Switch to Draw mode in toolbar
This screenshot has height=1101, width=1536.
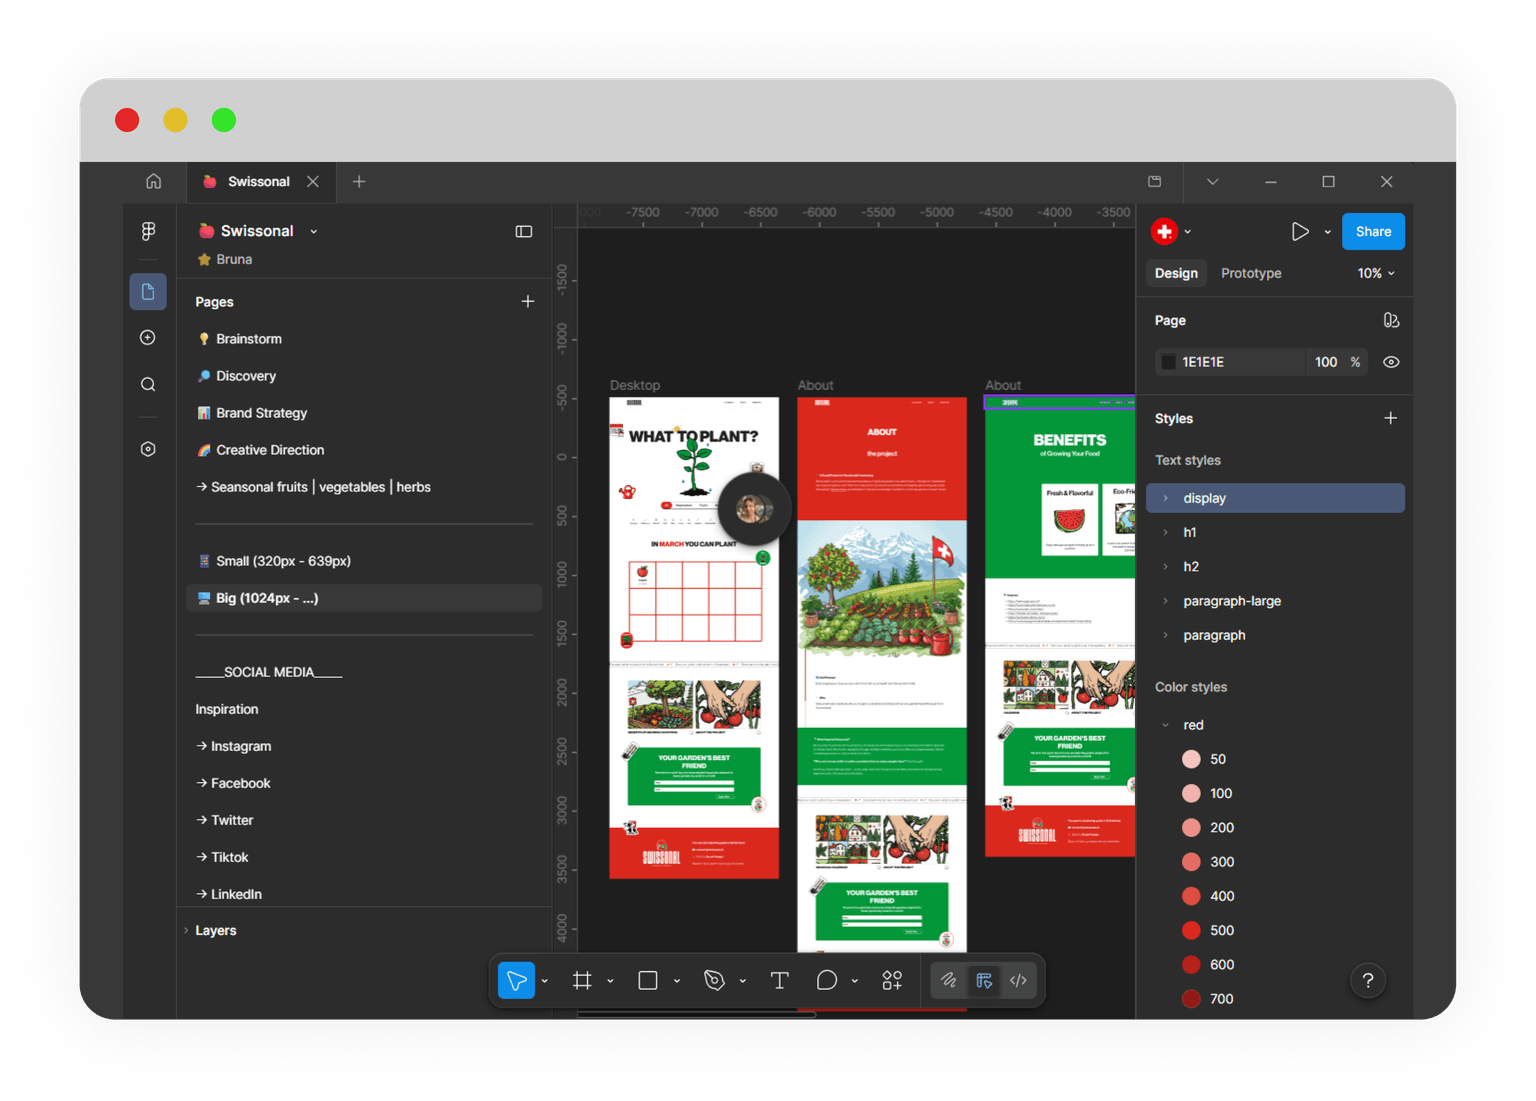point(949,981)
